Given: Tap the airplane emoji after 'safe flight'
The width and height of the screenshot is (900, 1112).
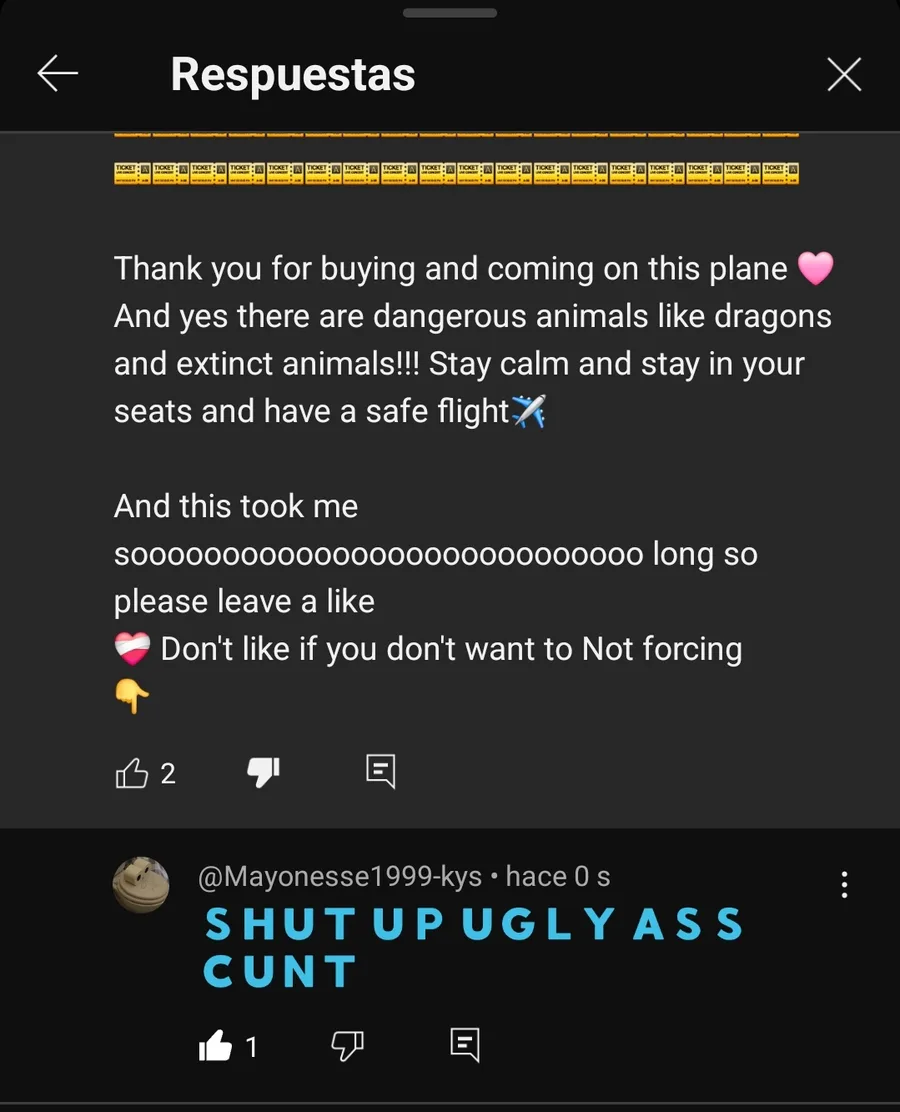Looking at the screenshot, I should pyautogui.click(x=529, y=411).
